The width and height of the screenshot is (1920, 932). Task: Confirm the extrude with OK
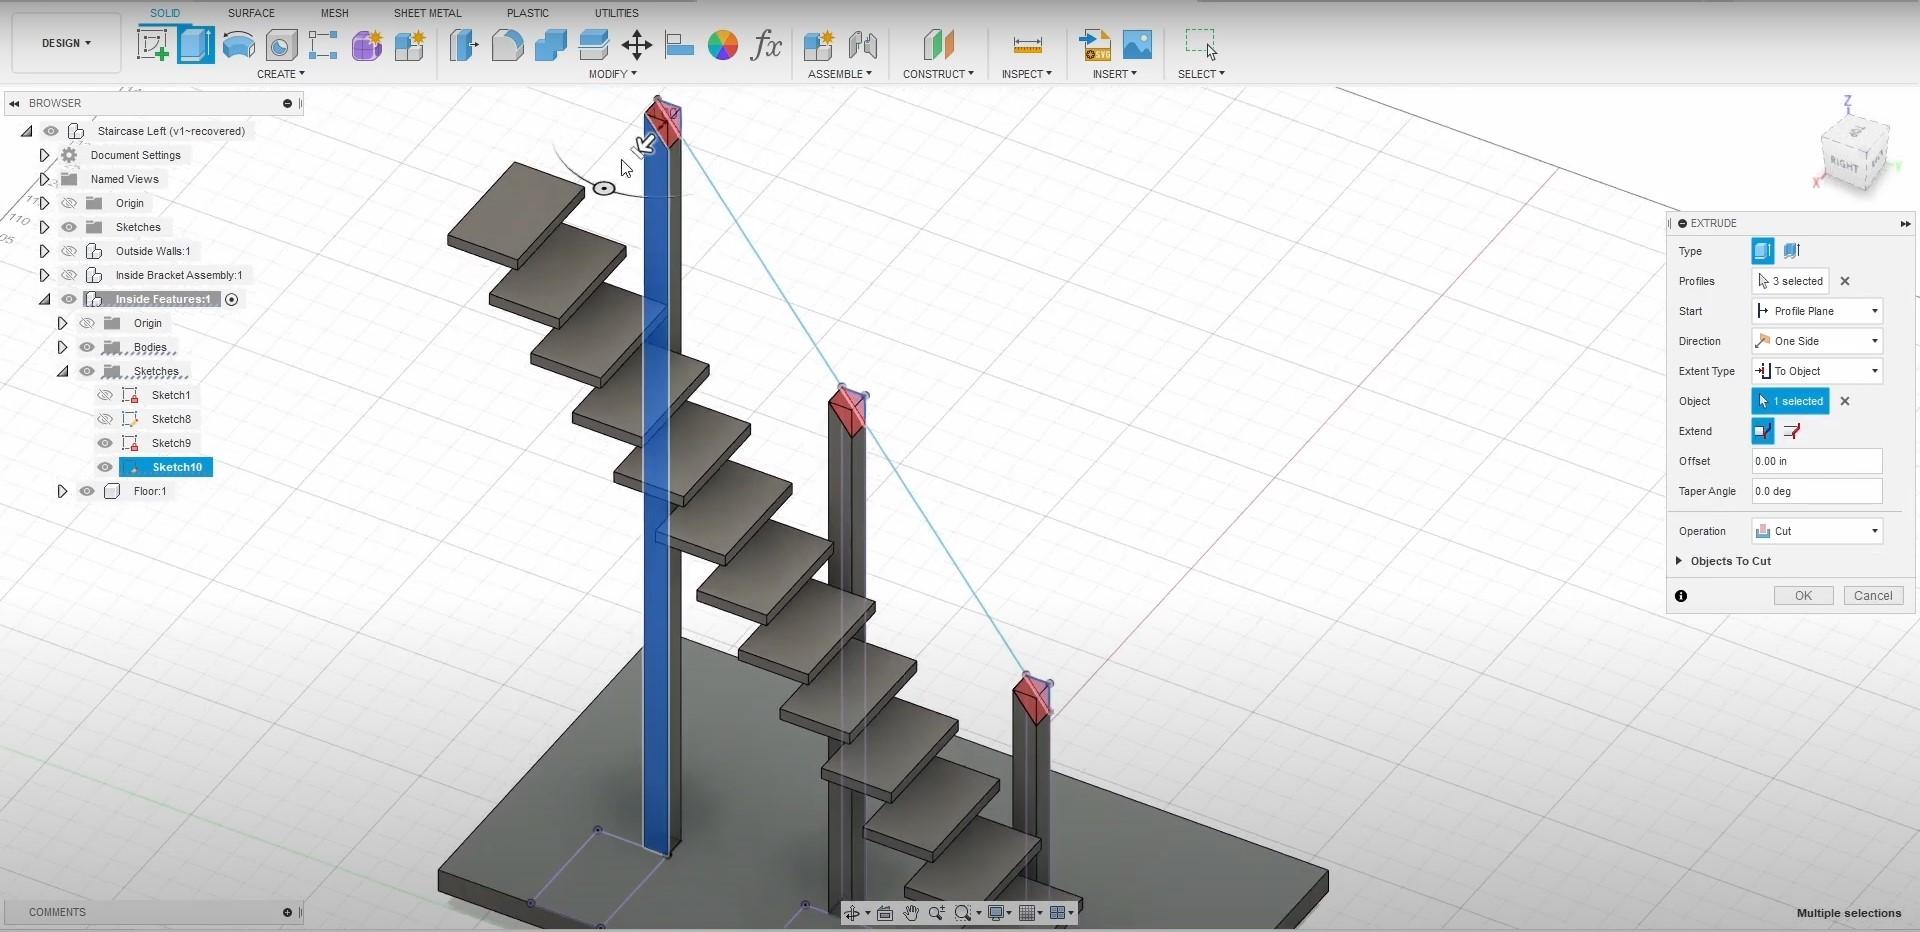pos(1803,596)
